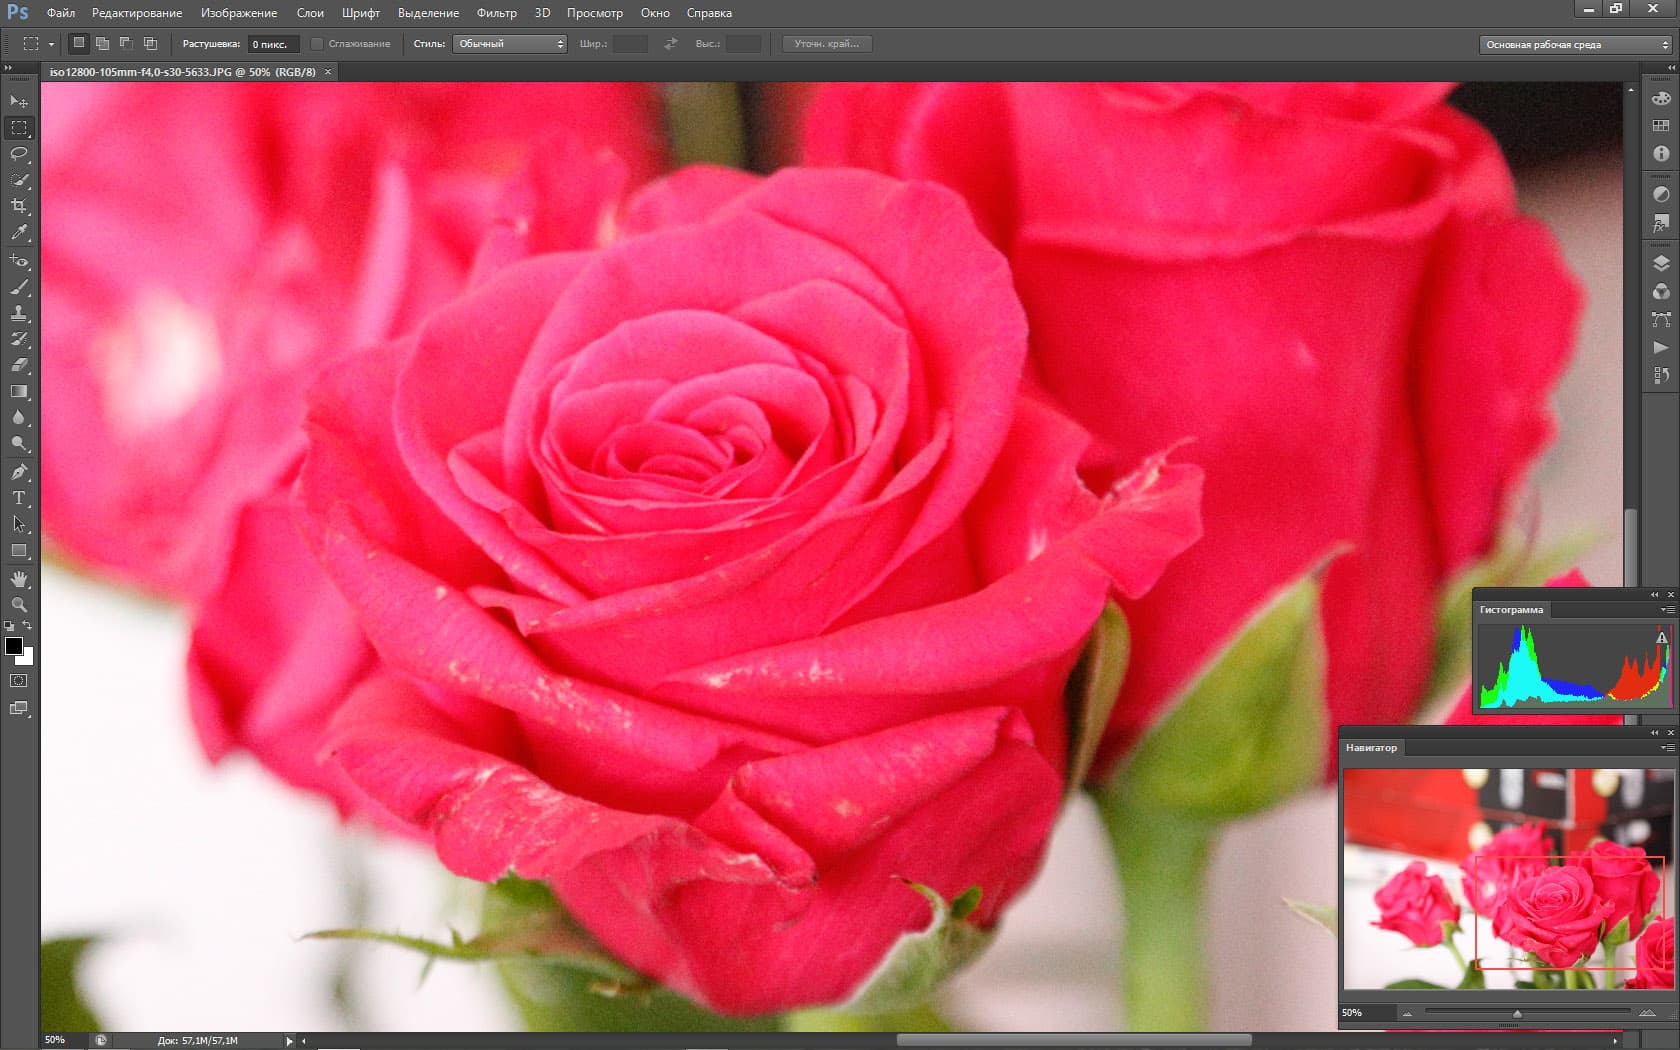Viewport: 1680px width, 1050px height.
Task: Activate the Hand tool
Action: pos(19,579)
